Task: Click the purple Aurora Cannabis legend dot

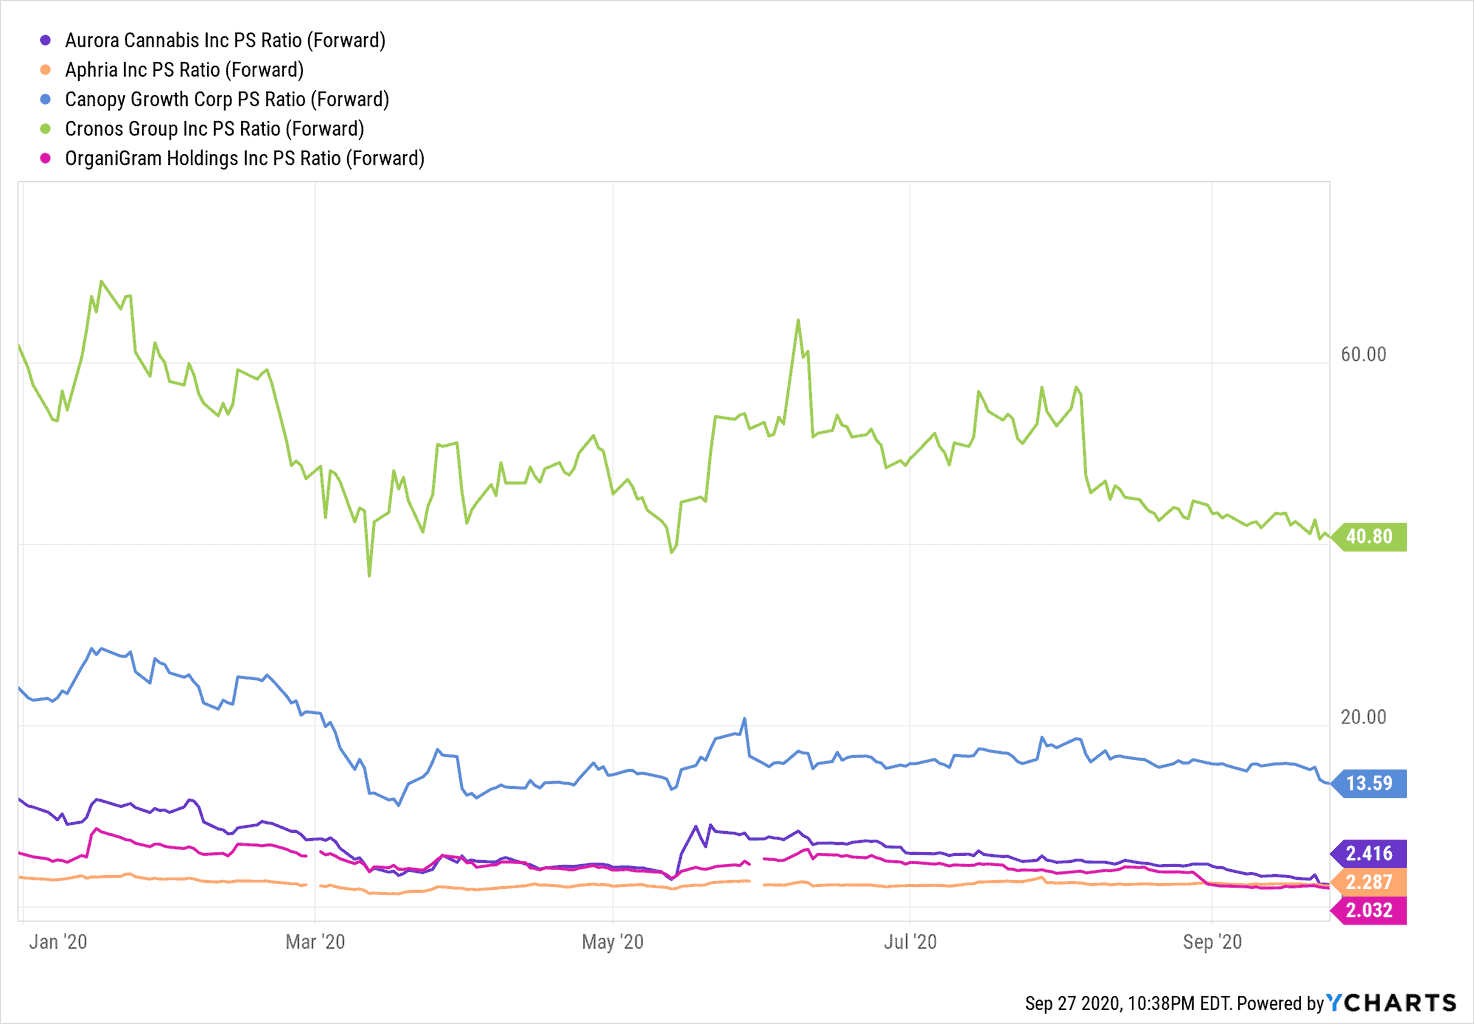Action: (x=45, y=41)
